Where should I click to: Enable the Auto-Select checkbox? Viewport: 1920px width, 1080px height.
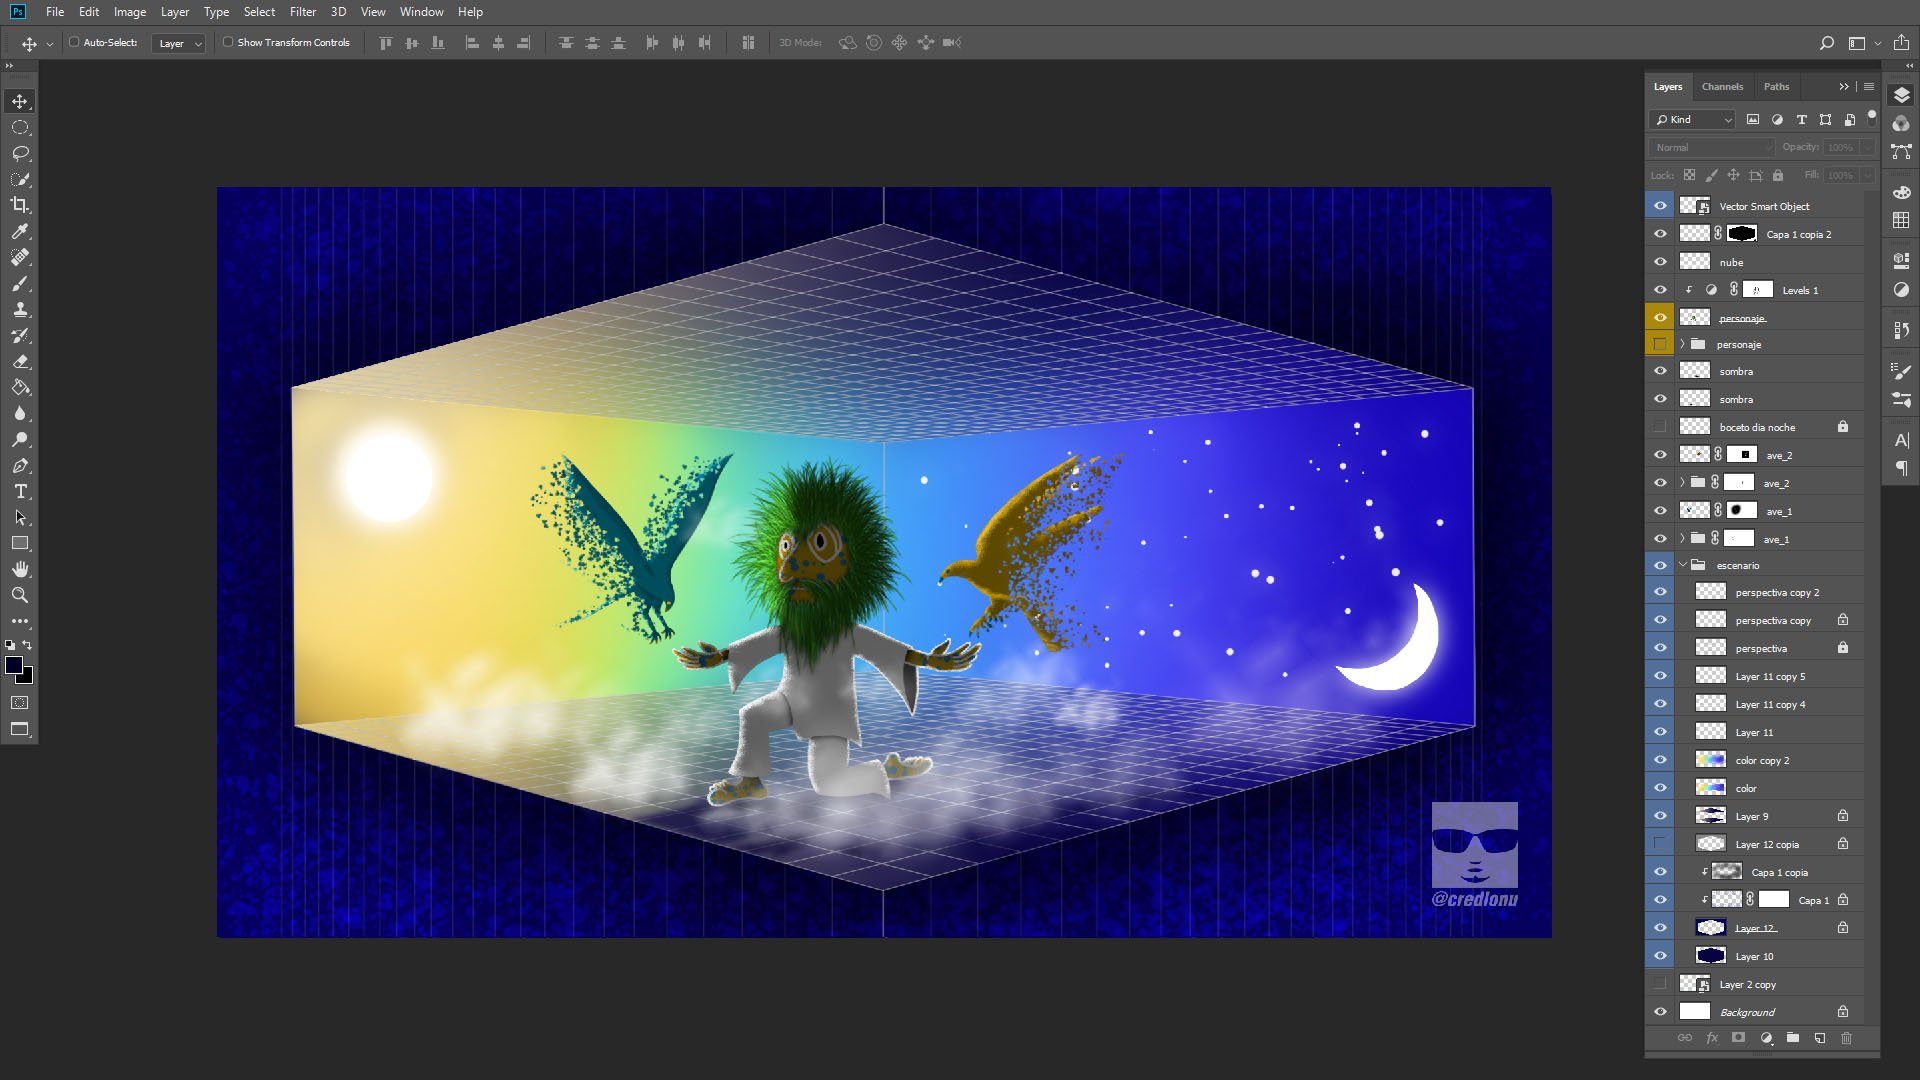pos(74,42)
